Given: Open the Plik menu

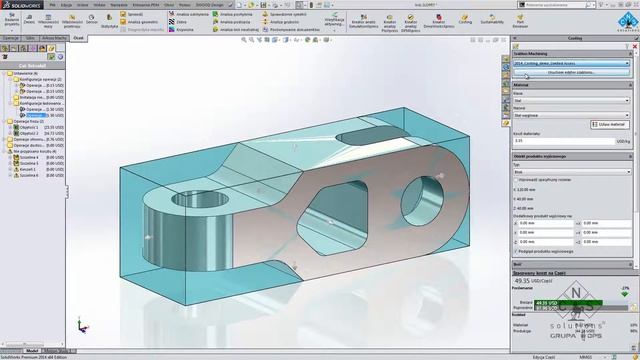Looking at the screenshot, I should point(52,5).
